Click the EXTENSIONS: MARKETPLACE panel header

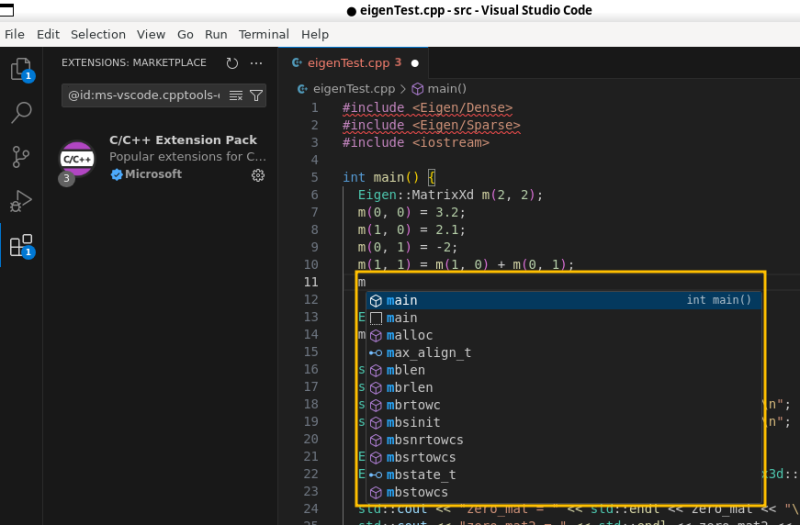(x=134, y=63)
